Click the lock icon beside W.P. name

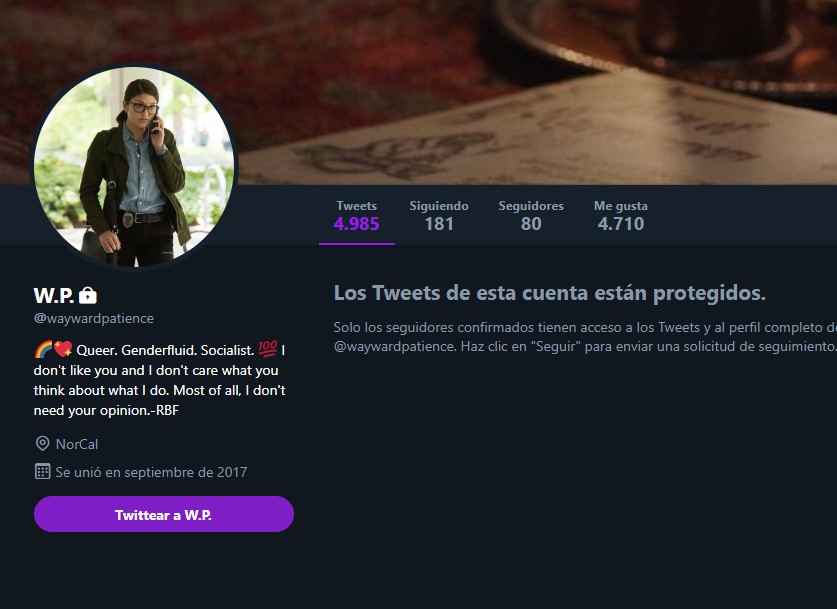tap(88, 295)
